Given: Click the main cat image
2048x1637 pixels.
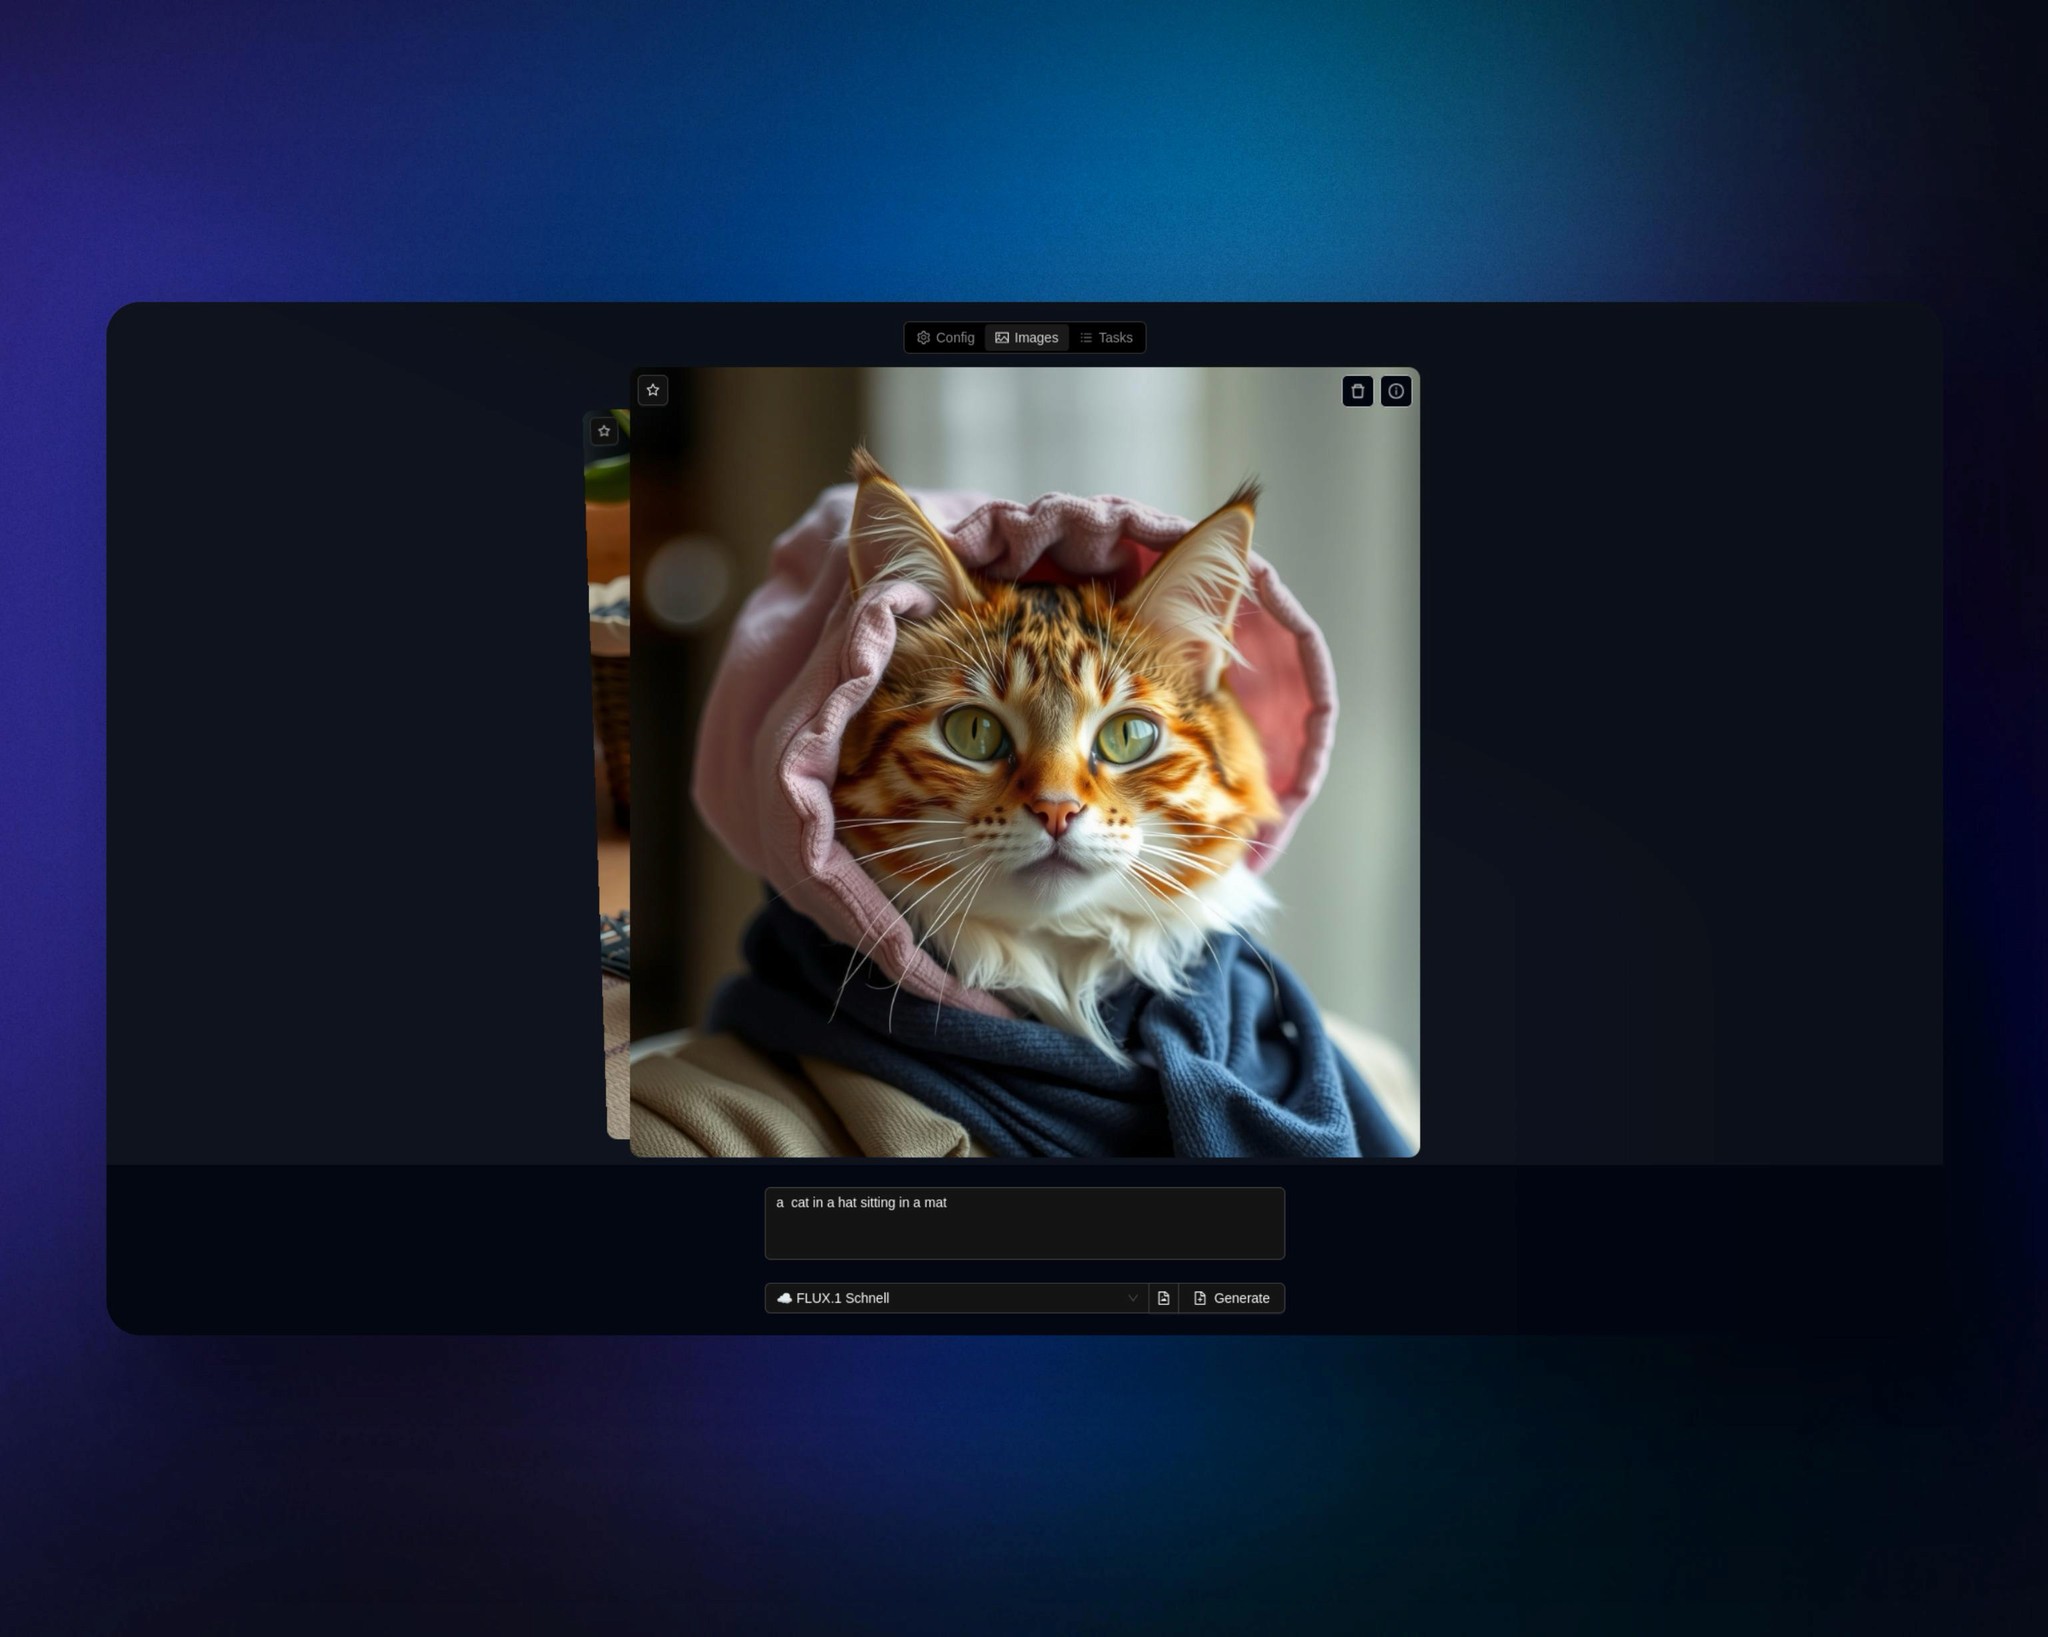Looking at the screenshot, I should point(1024,762).
